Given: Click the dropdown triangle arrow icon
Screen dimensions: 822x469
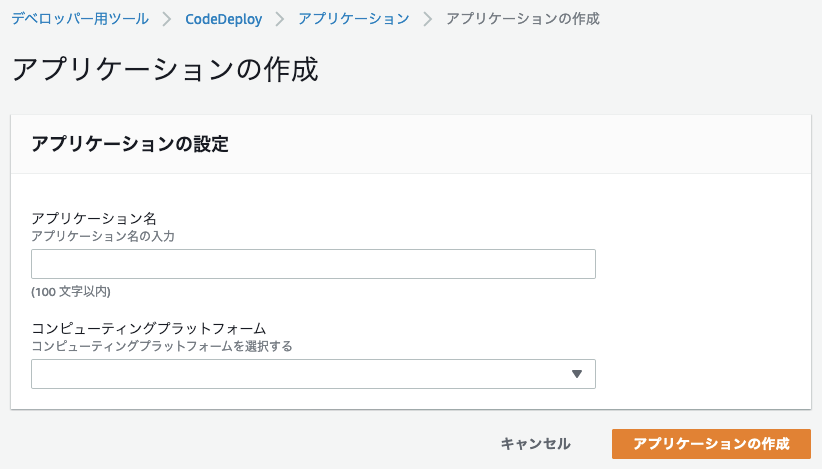Looking at the screenshot, I should 577,374.
